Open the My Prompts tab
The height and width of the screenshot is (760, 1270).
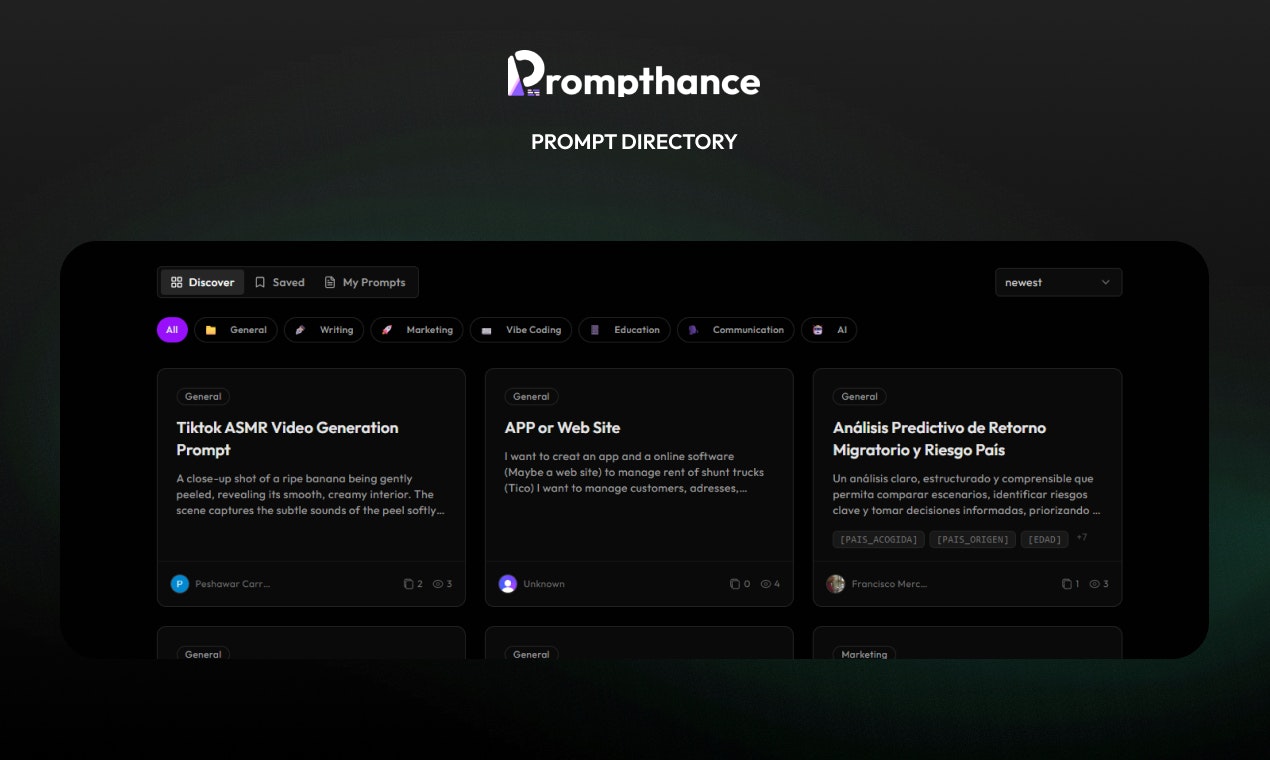pos(365,282)
